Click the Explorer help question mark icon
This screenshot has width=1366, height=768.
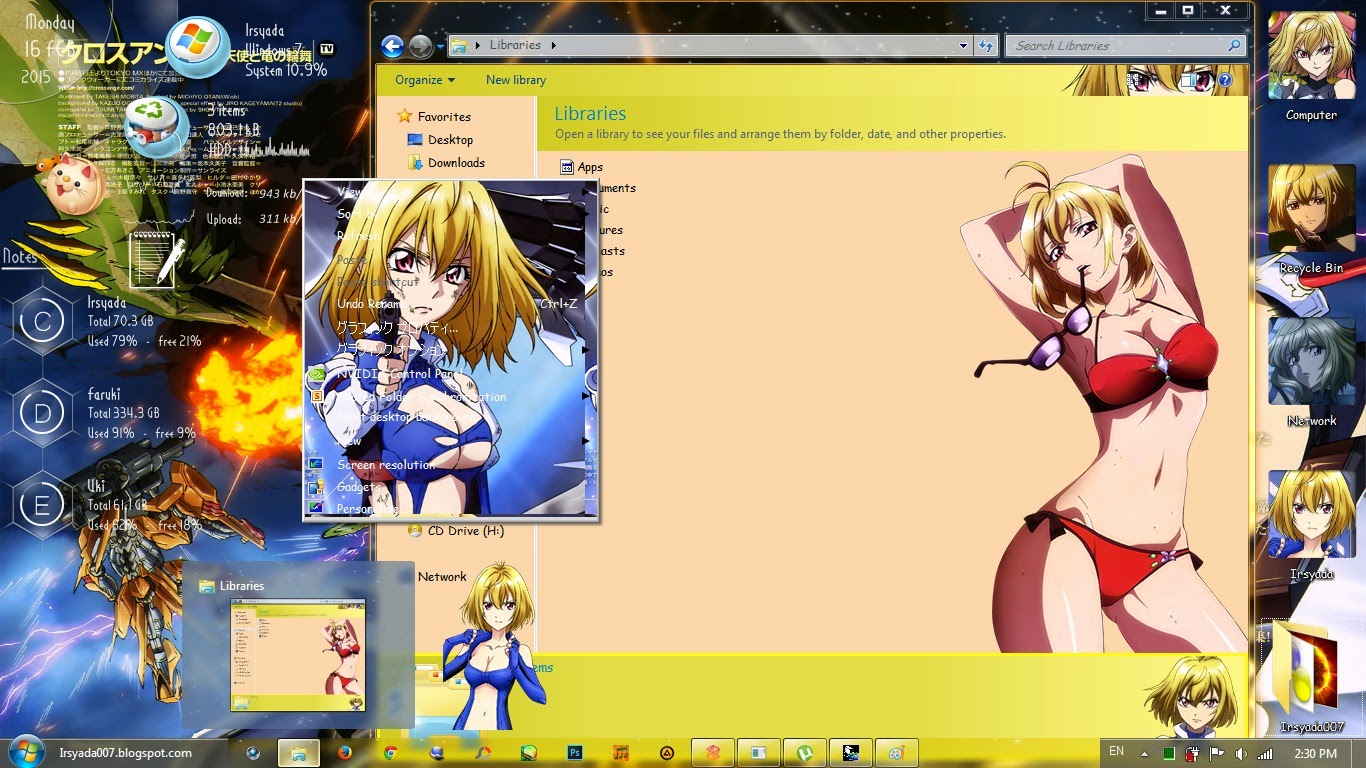(x=1224, y=80)
